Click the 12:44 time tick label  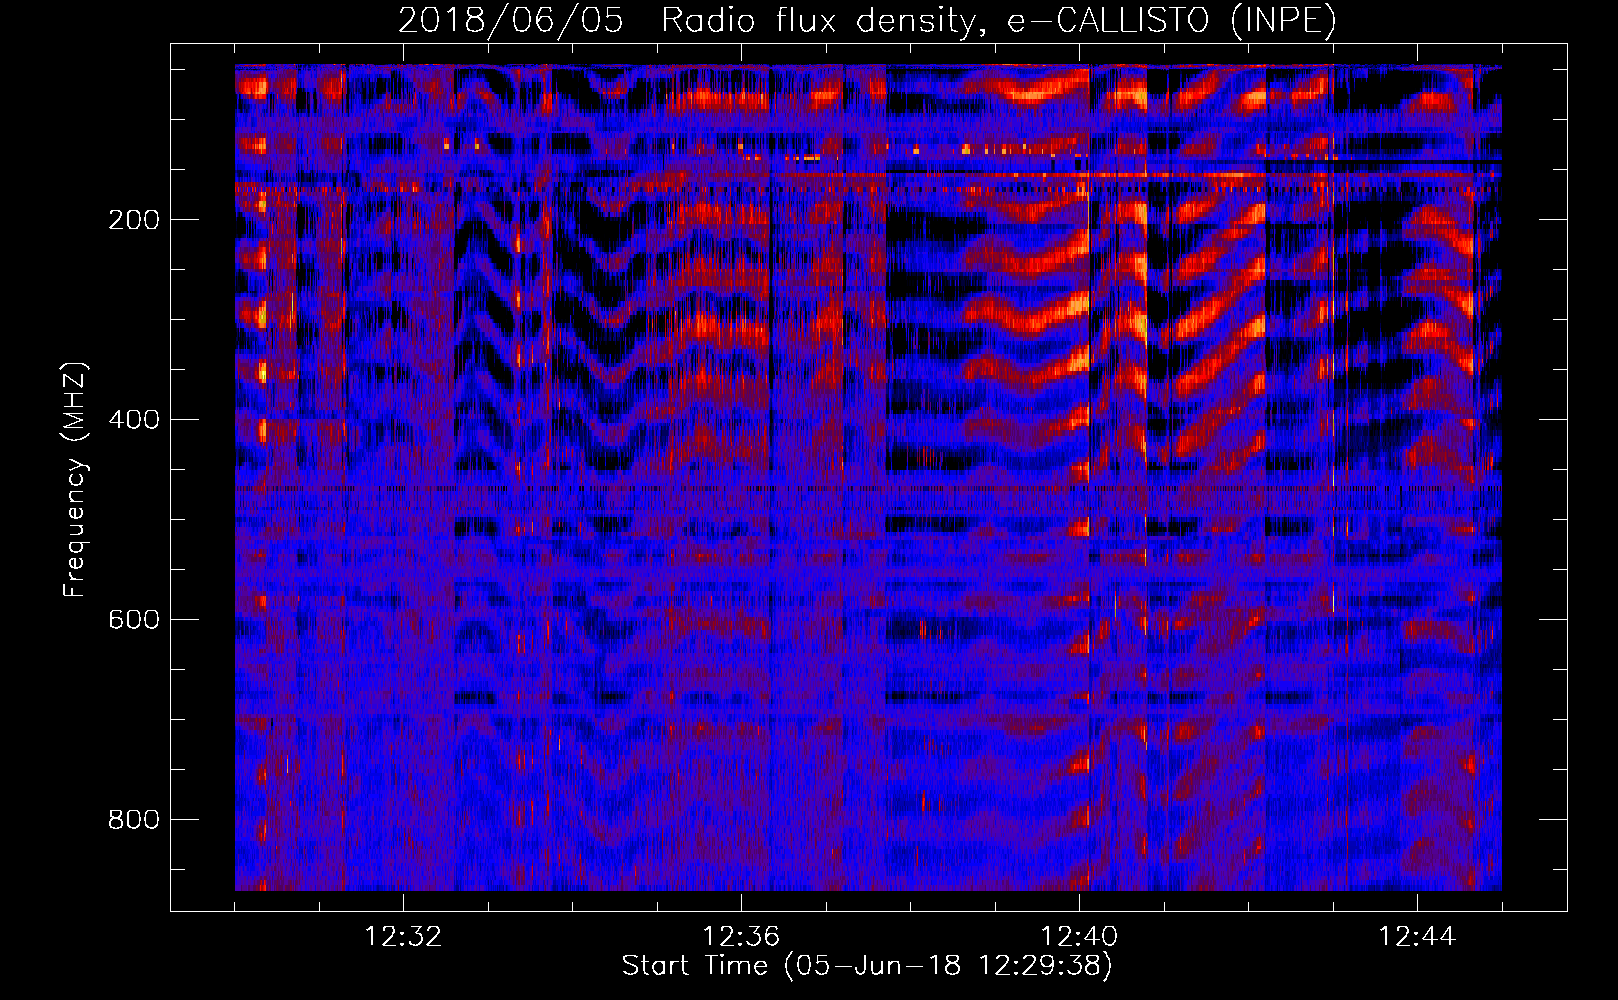point(1417,937)
